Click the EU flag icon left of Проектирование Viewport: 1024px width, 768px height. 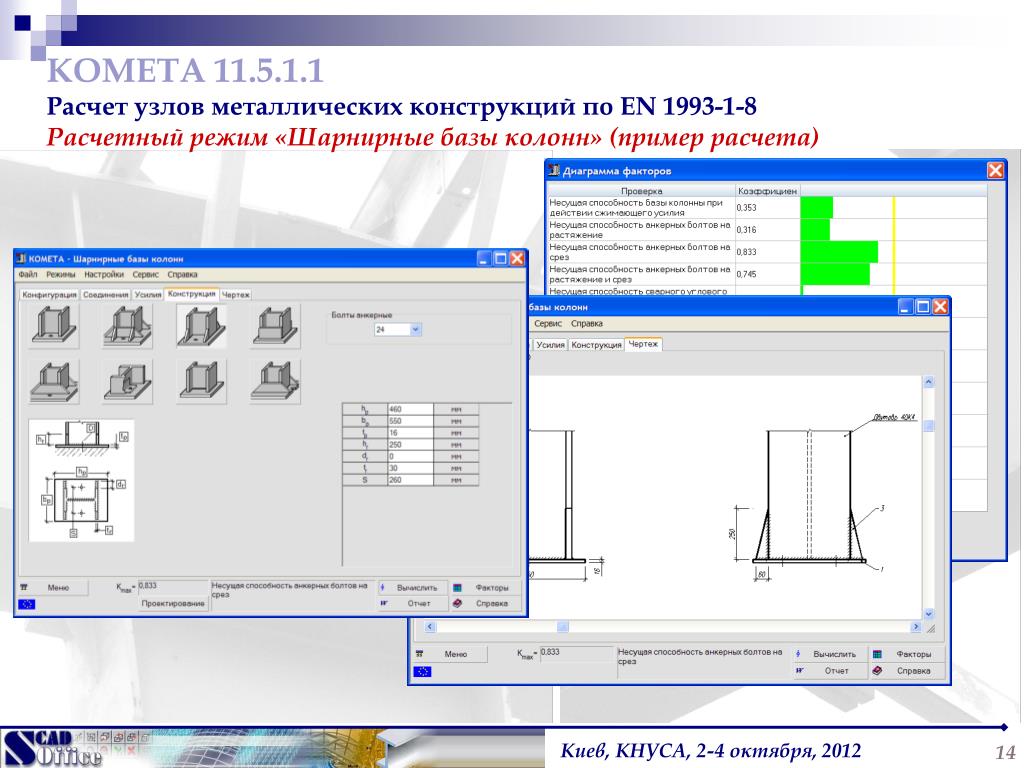(27, 604)
